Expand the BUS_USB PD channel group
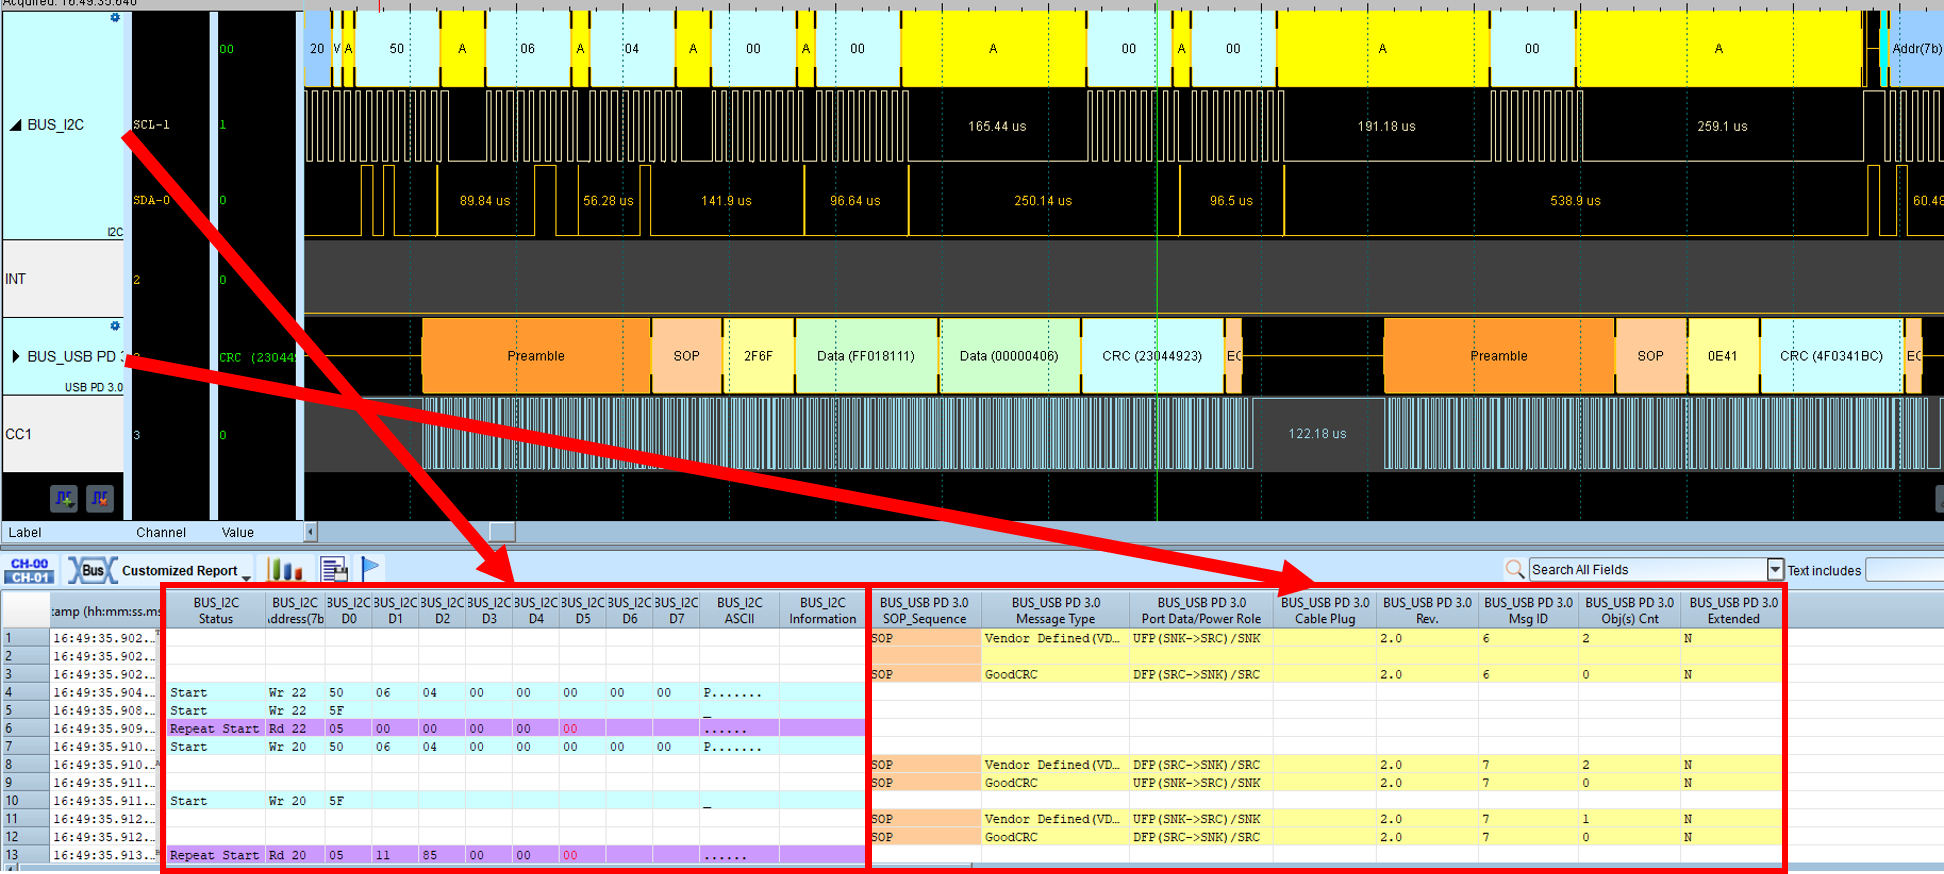This screenshot has width=1944, height=874. coord(16,356)
